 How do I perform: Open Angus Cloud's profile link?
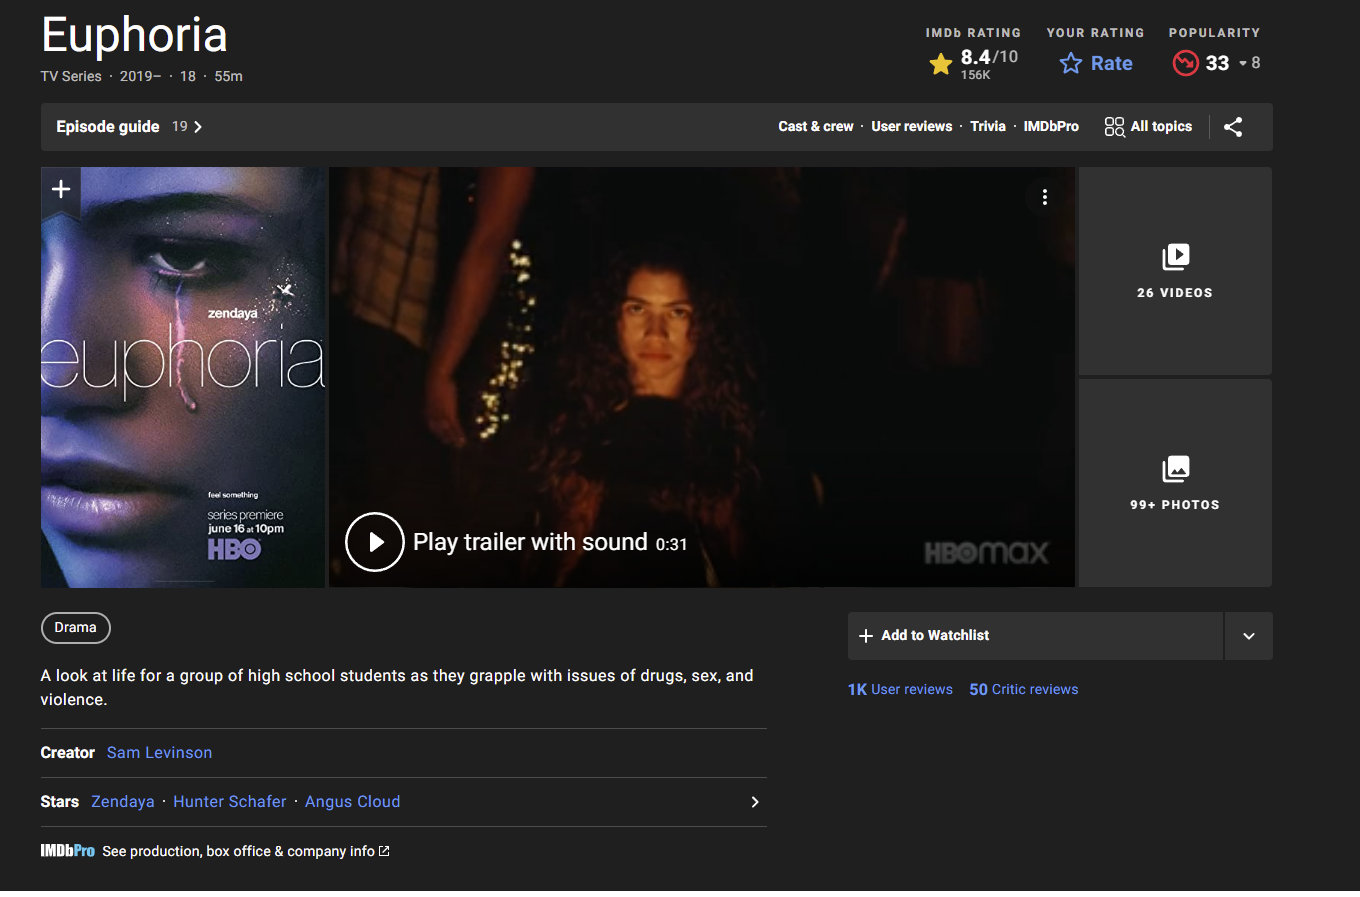click(353, 802)
